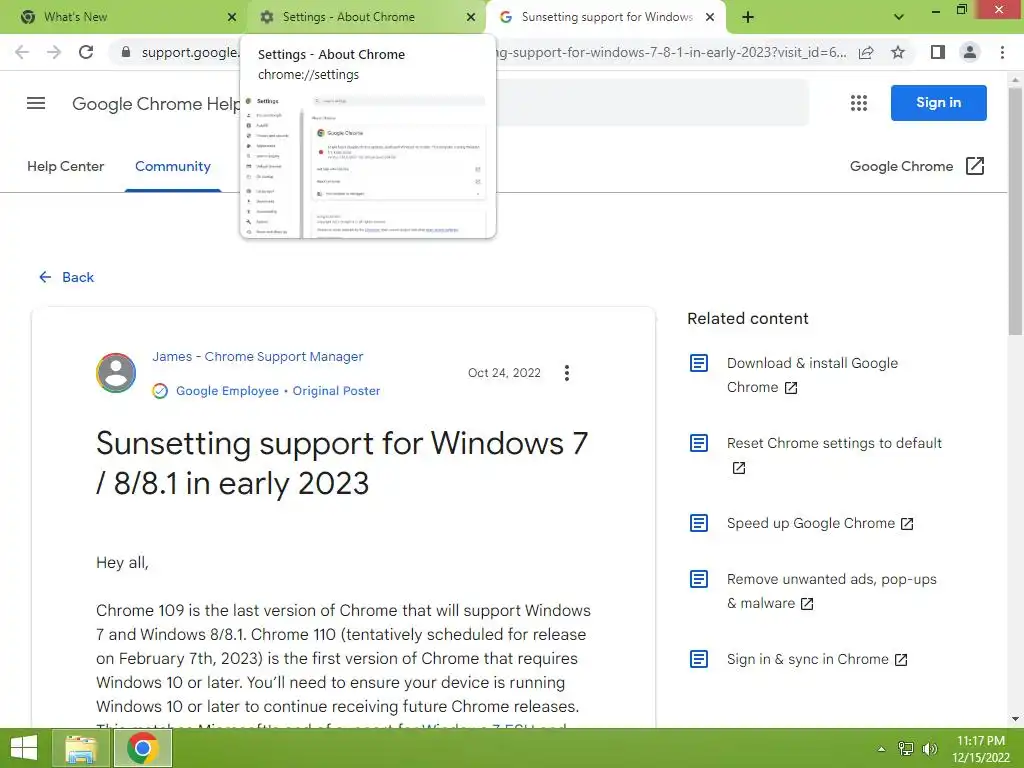Open a new browser tab

pyautogui.click(x=748, y=17)
